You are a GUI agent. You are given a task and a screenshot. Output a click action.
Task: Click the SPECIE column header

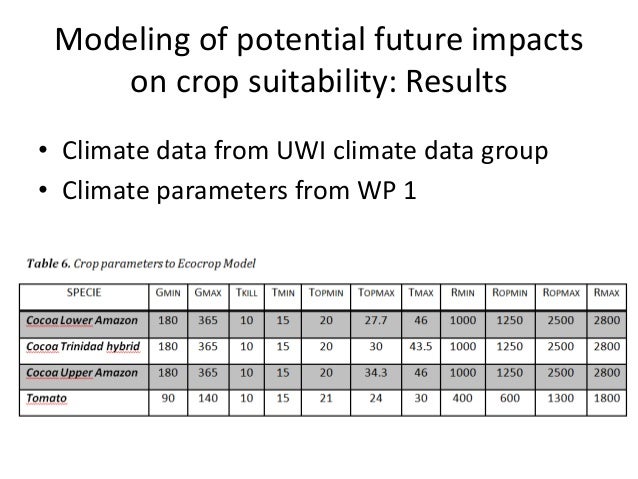84,293
